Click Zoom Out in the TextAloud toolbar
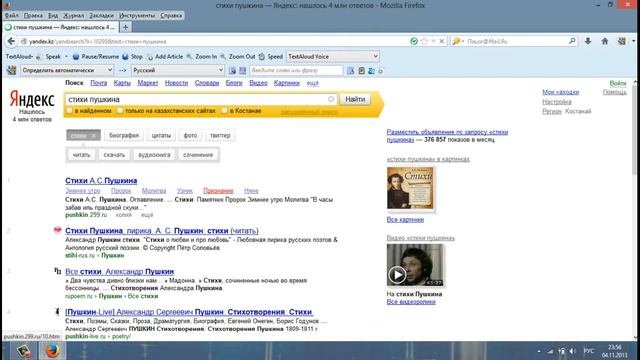Viewport: 640px width, 360px height. [x=238, y=56]
